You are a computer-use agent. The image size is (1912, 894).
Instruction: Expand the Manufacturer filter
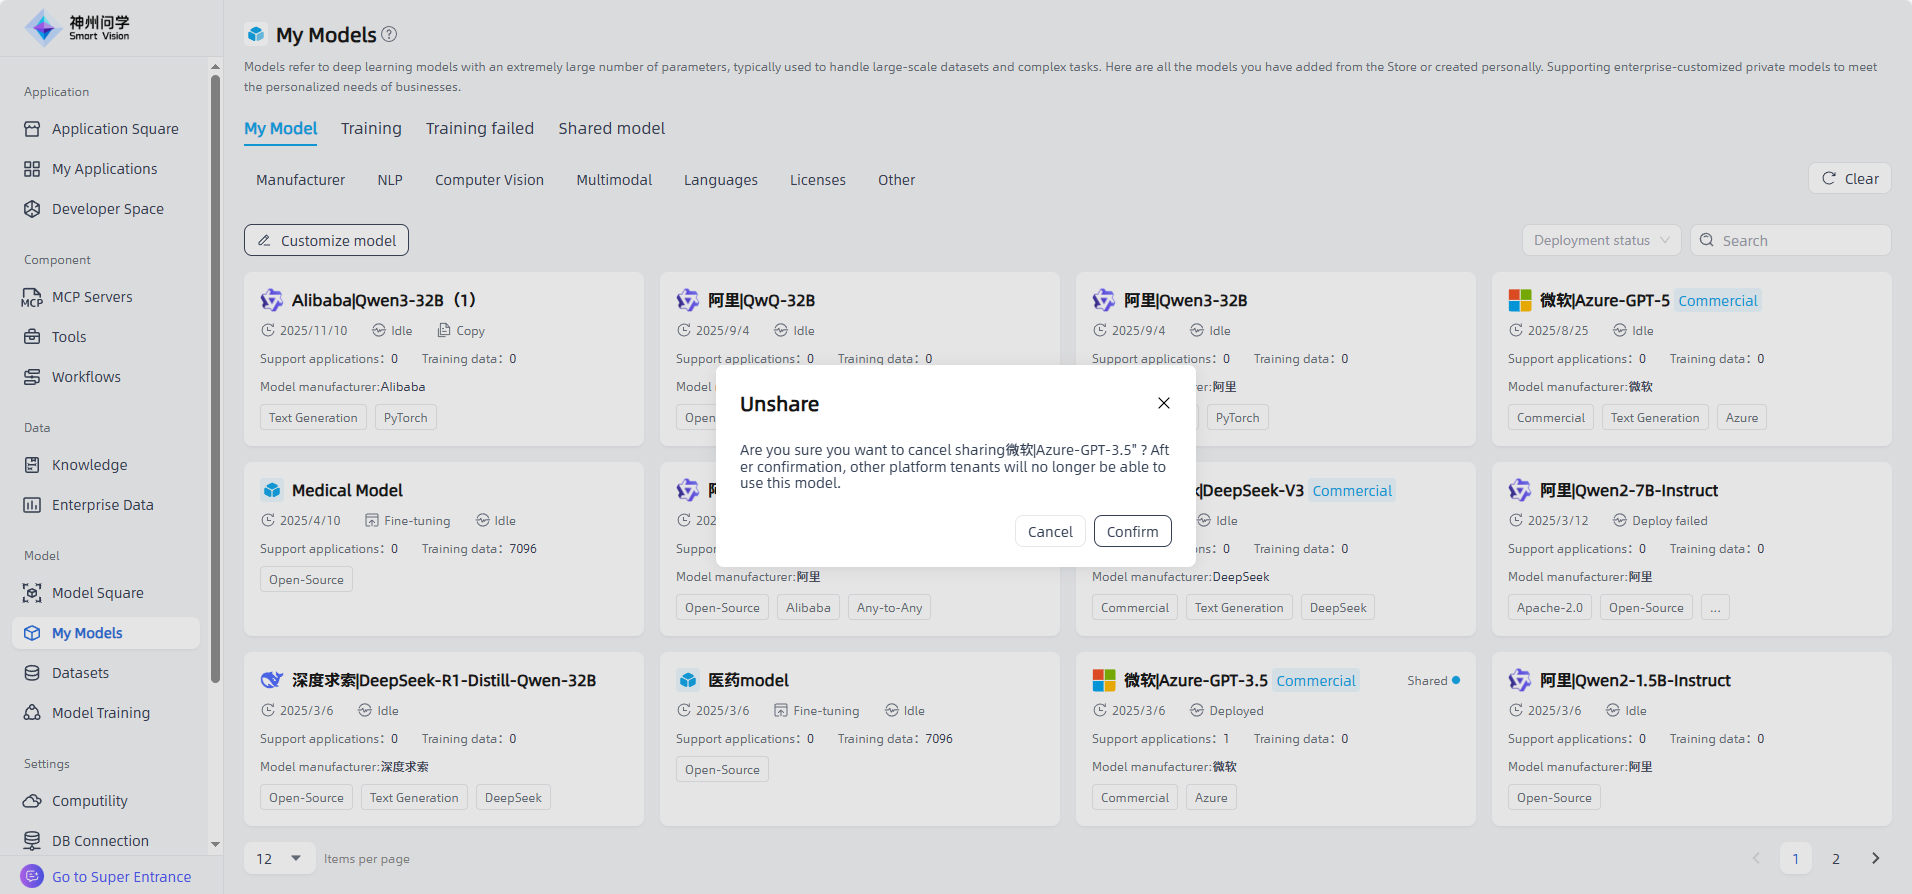(300, 180)
